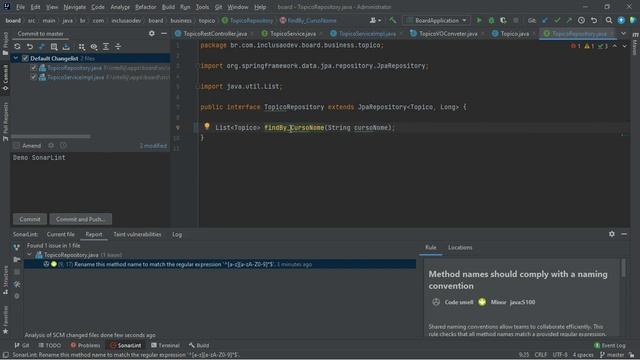Click the quick-fix lightbulb in editor
640x360 pixels.
pyautogui.click(x=207, y=127)
